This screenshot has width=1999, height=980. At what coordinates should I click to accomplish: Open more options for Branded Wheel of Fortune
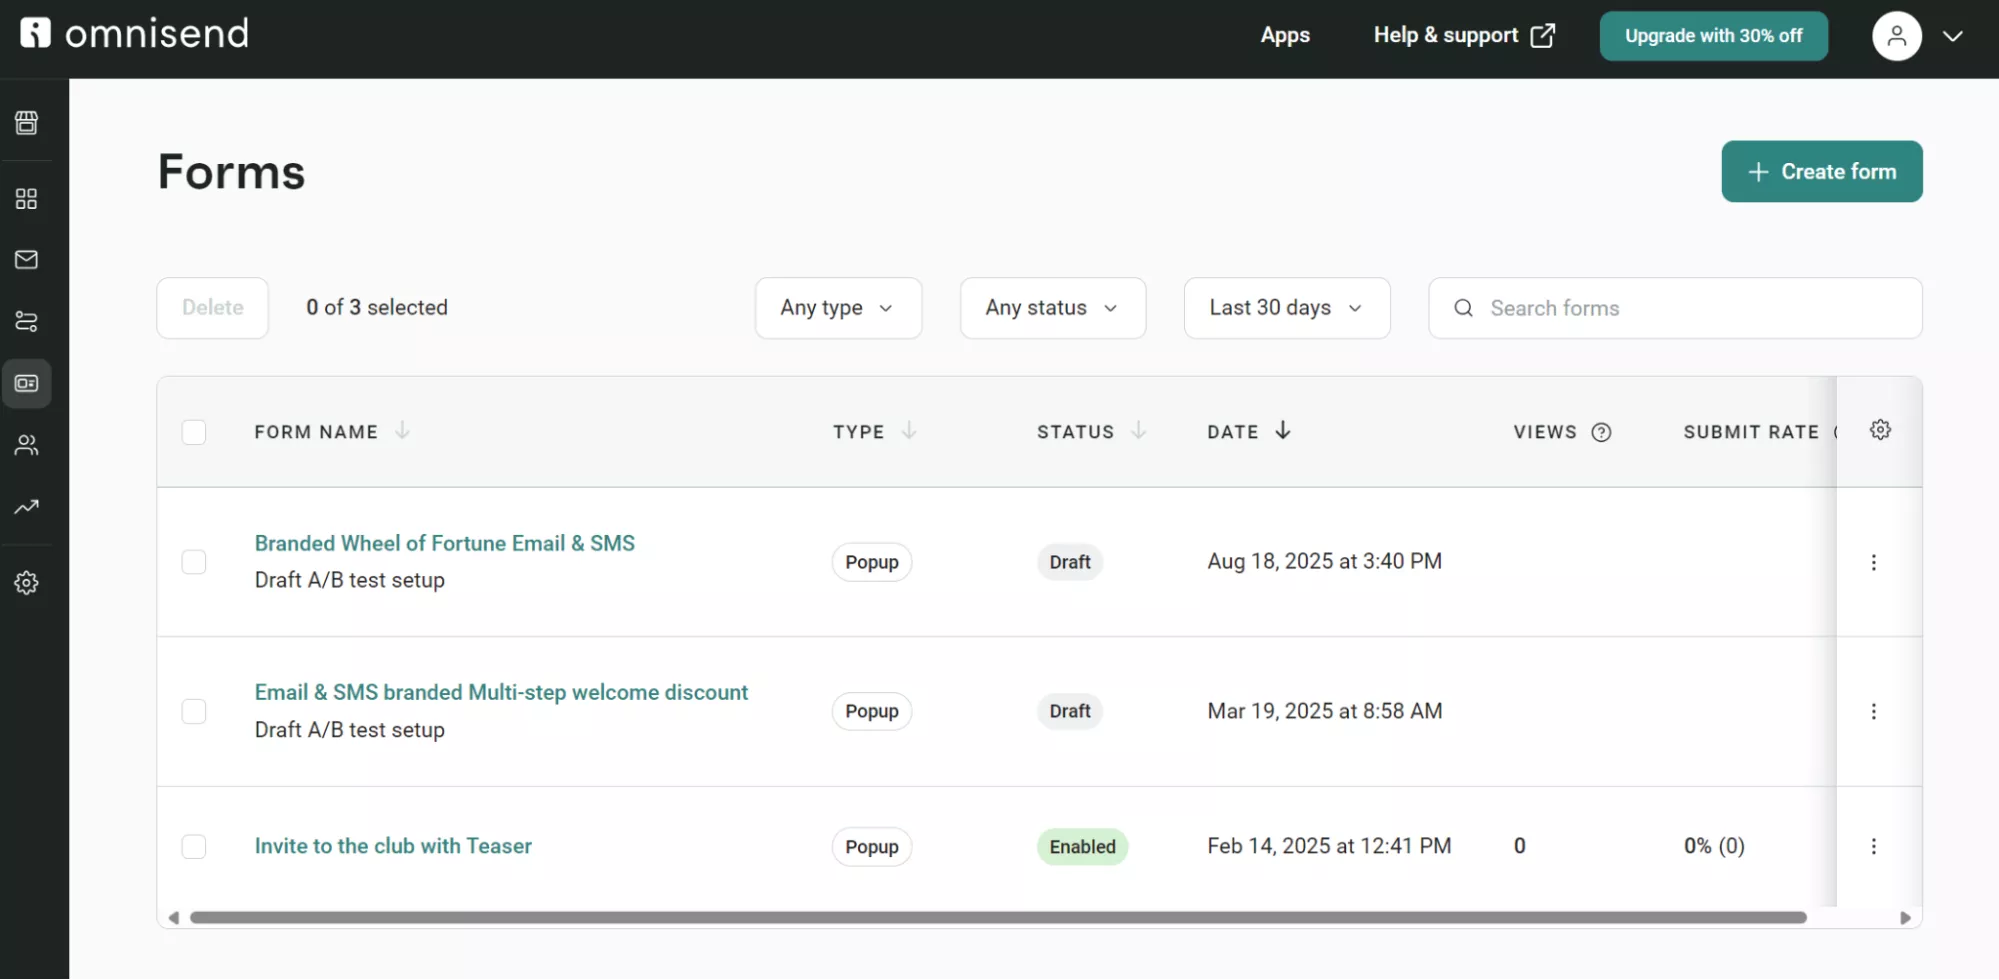point(1873,562)
